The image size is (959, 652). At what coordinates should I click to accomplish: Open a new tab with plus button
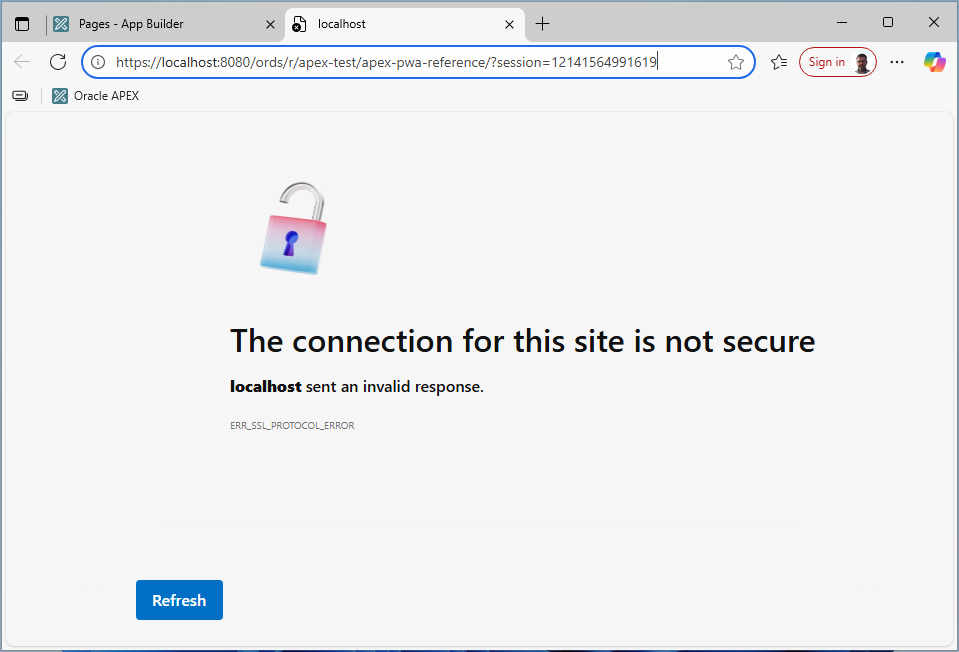point(542,24)
